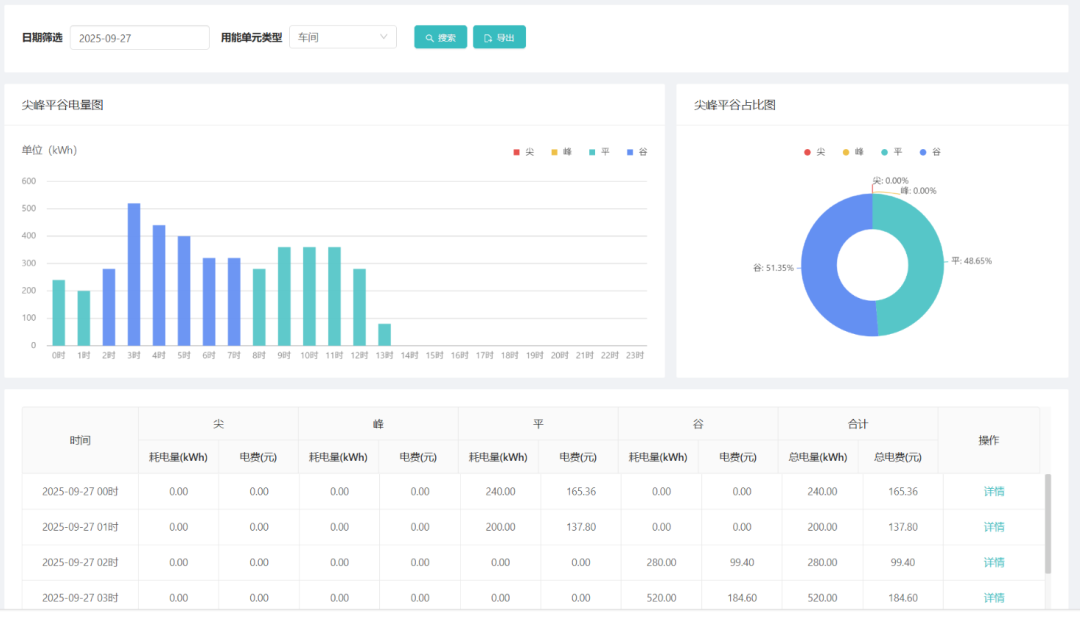Viewport: 1080px width, 618px height.
Task: Open details for the 2025-09-27 02时 row
Action: [993, 562]
